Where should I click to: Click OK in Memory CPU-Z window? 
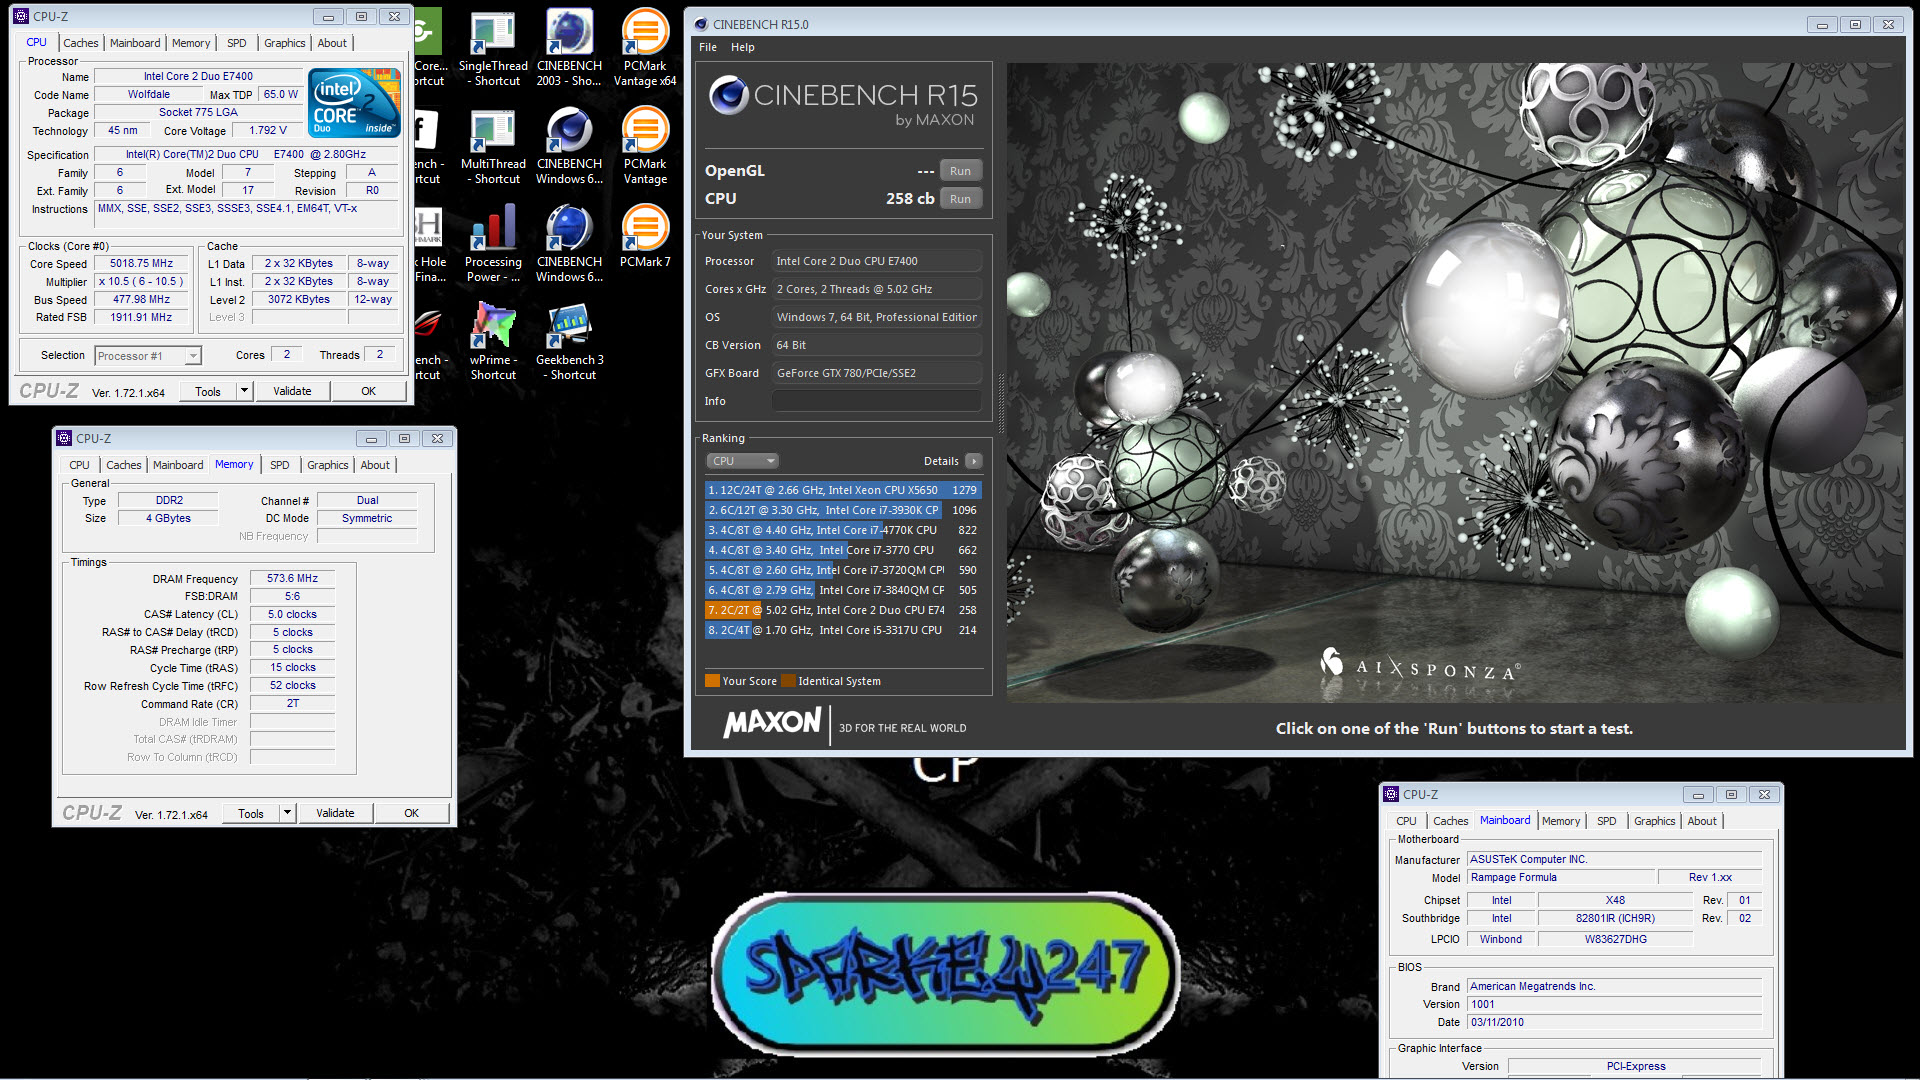(411, 813)
